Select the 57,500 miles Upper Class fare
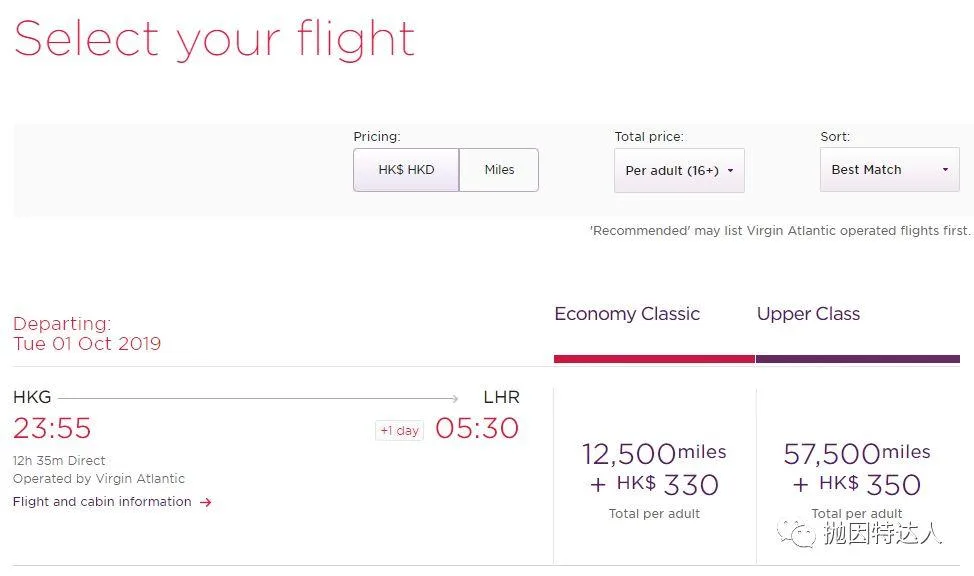 tap(856, 468)
